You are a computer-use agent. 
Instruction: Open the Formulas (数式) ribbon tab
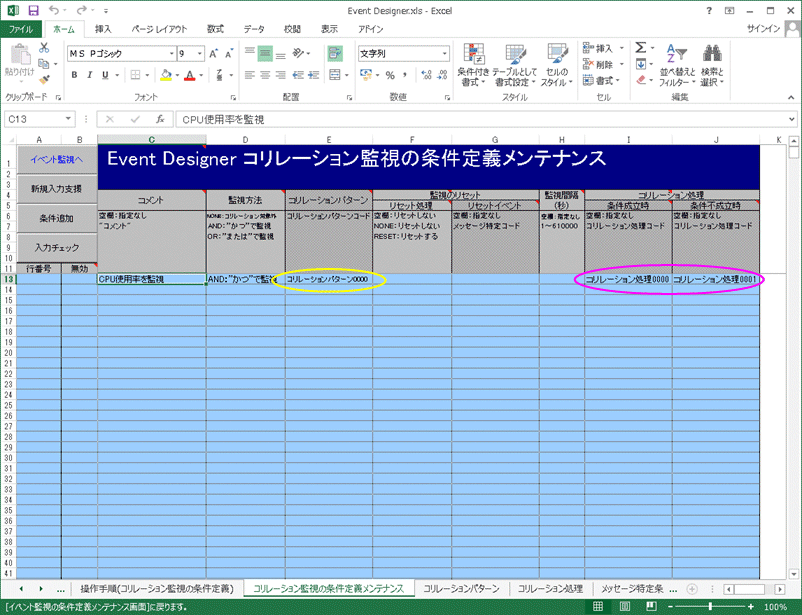coord(215,29)
